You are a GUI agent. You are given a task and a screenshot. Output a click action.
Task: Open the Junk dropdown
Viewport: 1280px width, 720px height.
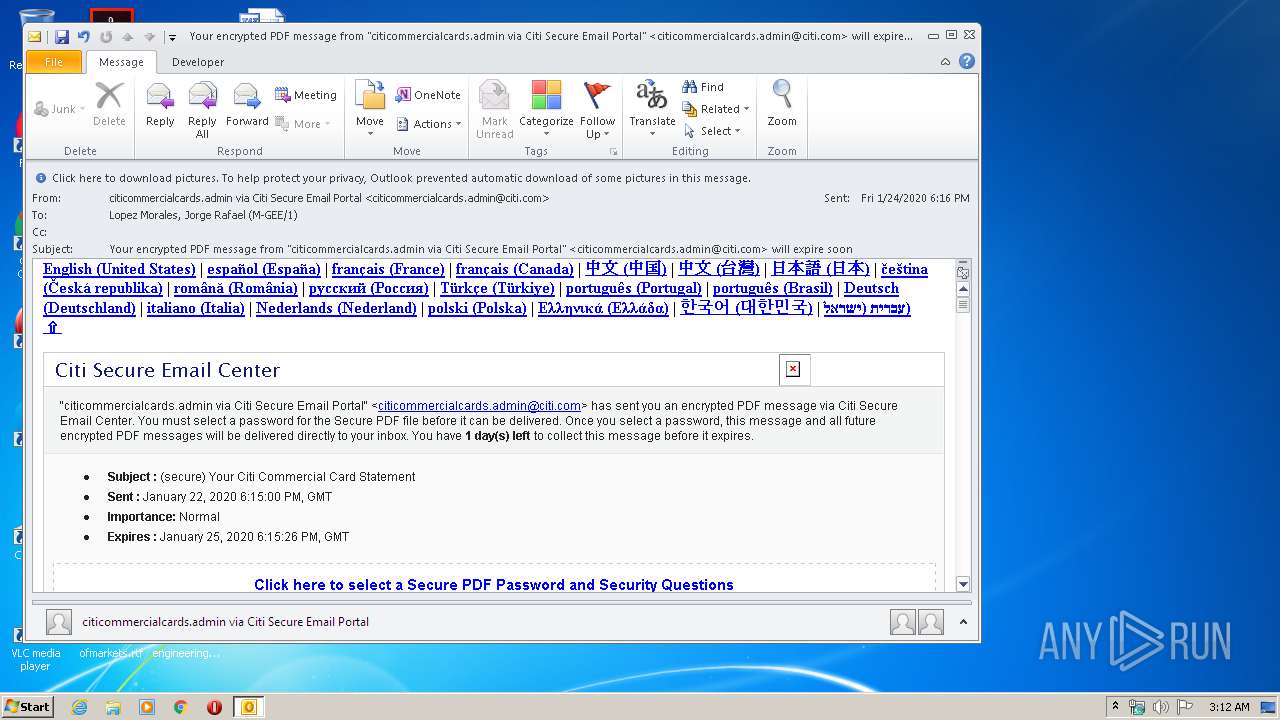(x=60, y=109)
